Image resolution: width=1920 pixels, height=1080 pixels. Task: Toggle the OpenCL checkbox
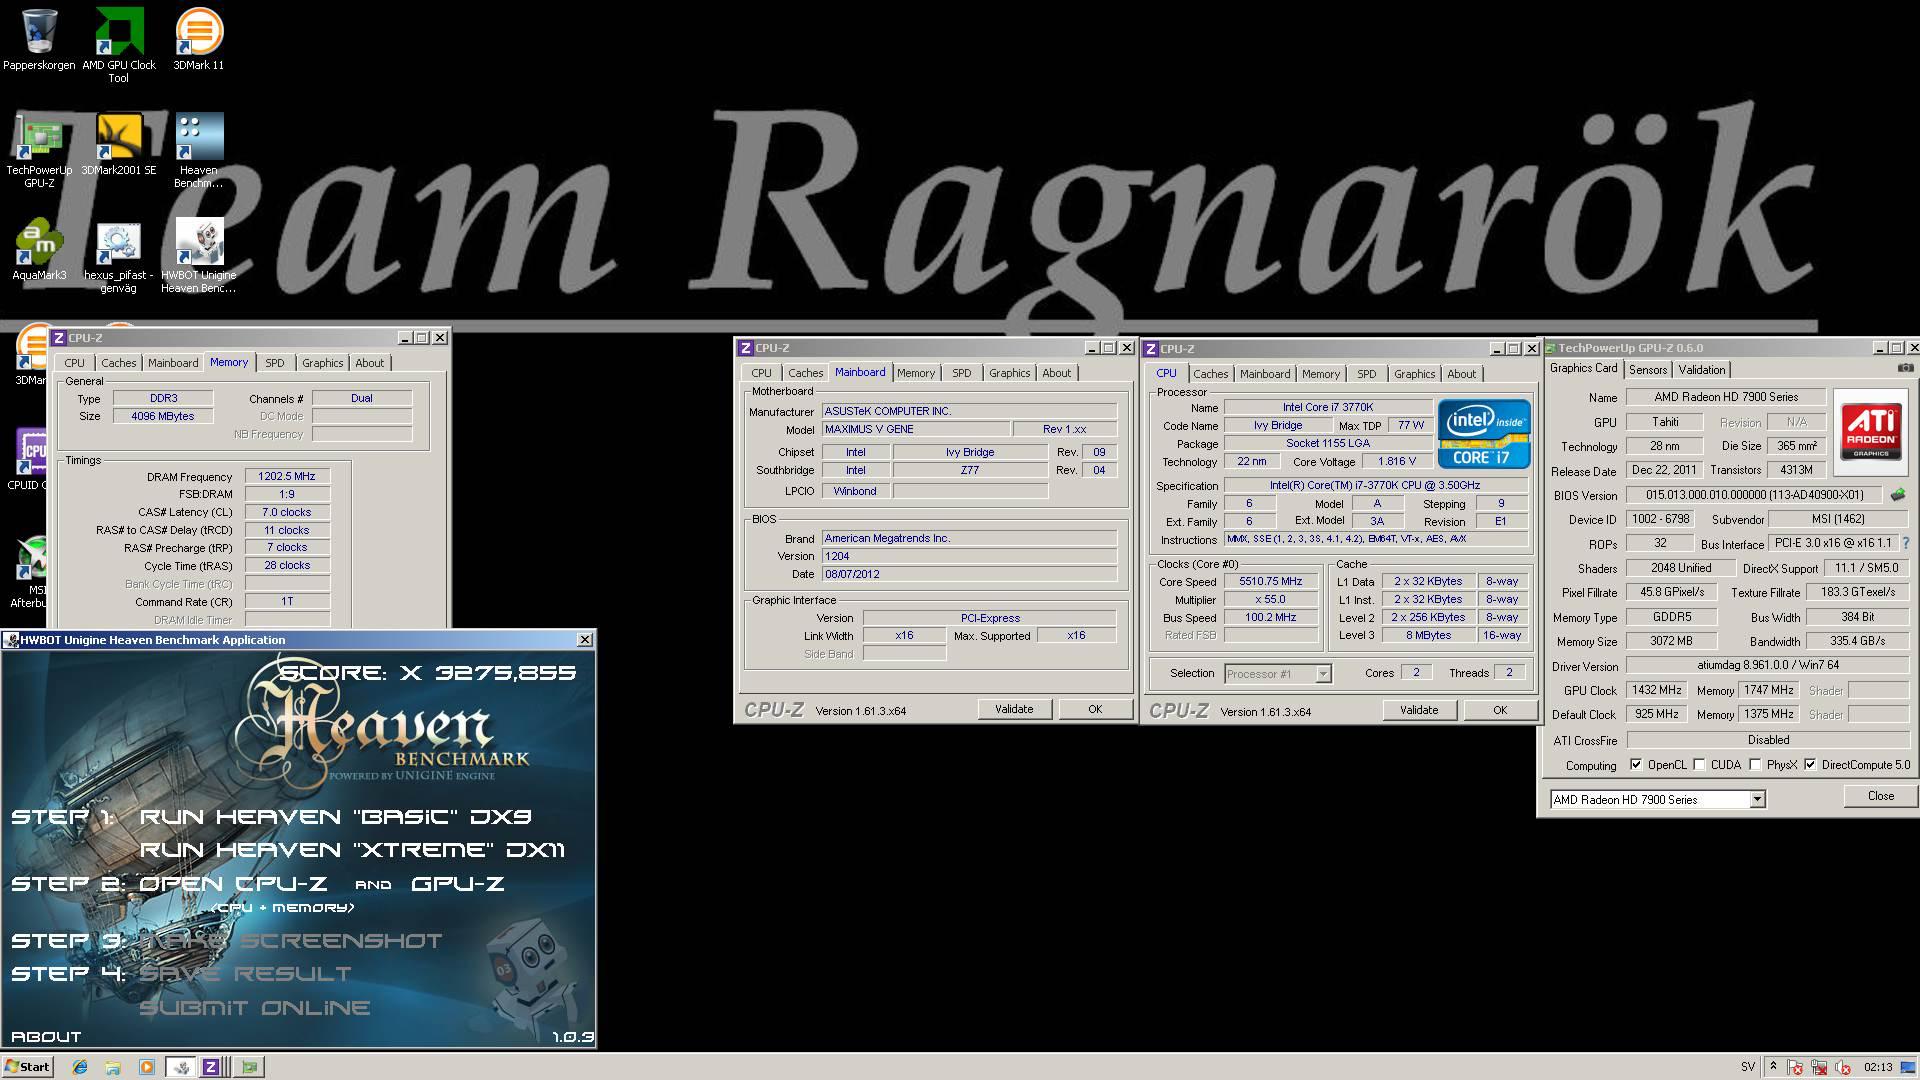[1636, 765]
